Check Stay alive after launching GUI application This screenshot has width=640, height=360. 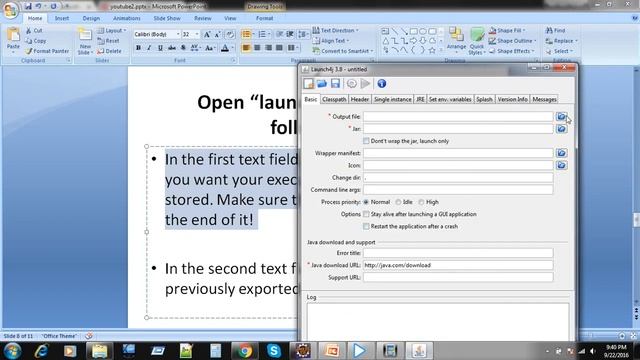(366, 214)
